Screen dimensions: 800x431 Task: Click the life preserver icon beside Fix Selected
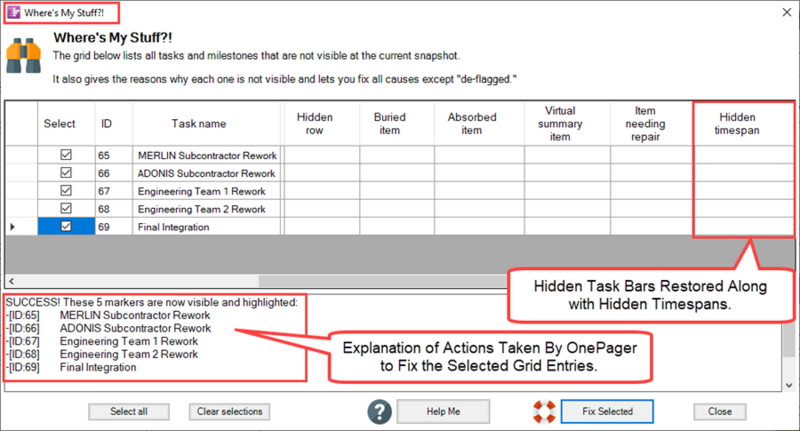coord(544,412)
